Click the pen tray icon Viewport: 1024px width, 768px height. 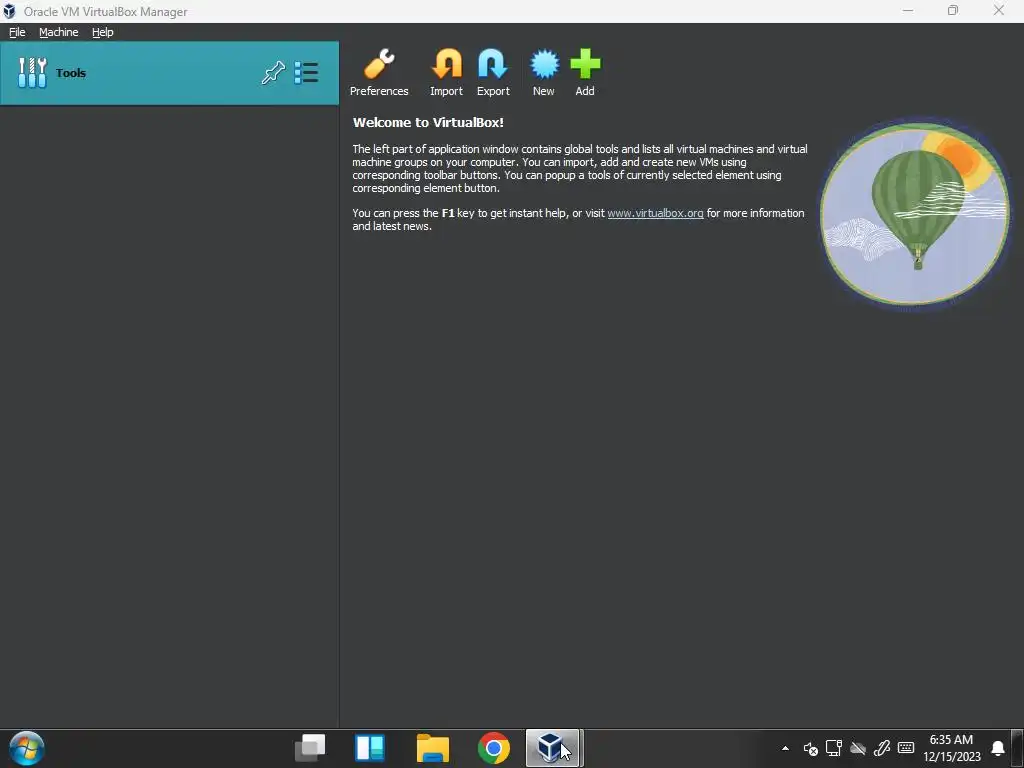(x=882, y=748)
